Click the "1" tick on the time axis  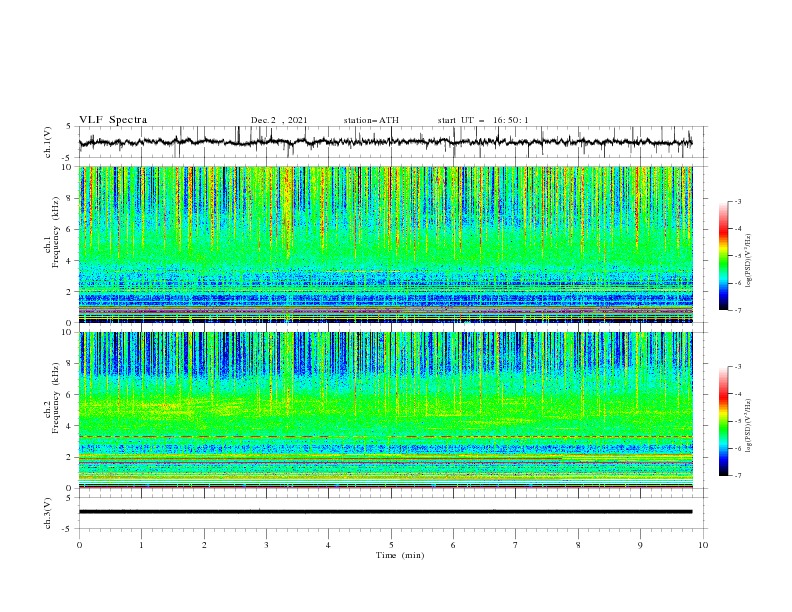pyautogui.click(x=141, y=545)
